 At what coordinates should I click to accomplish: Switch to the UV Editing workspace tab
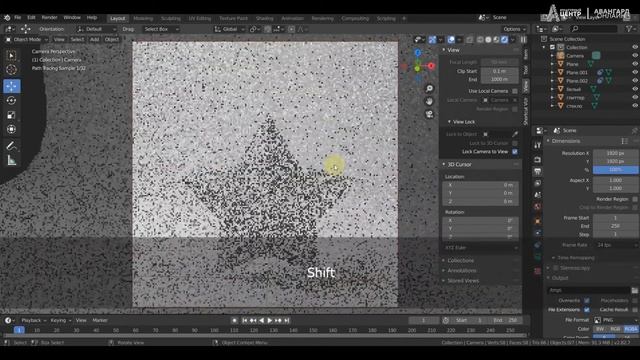coord(200,18)
